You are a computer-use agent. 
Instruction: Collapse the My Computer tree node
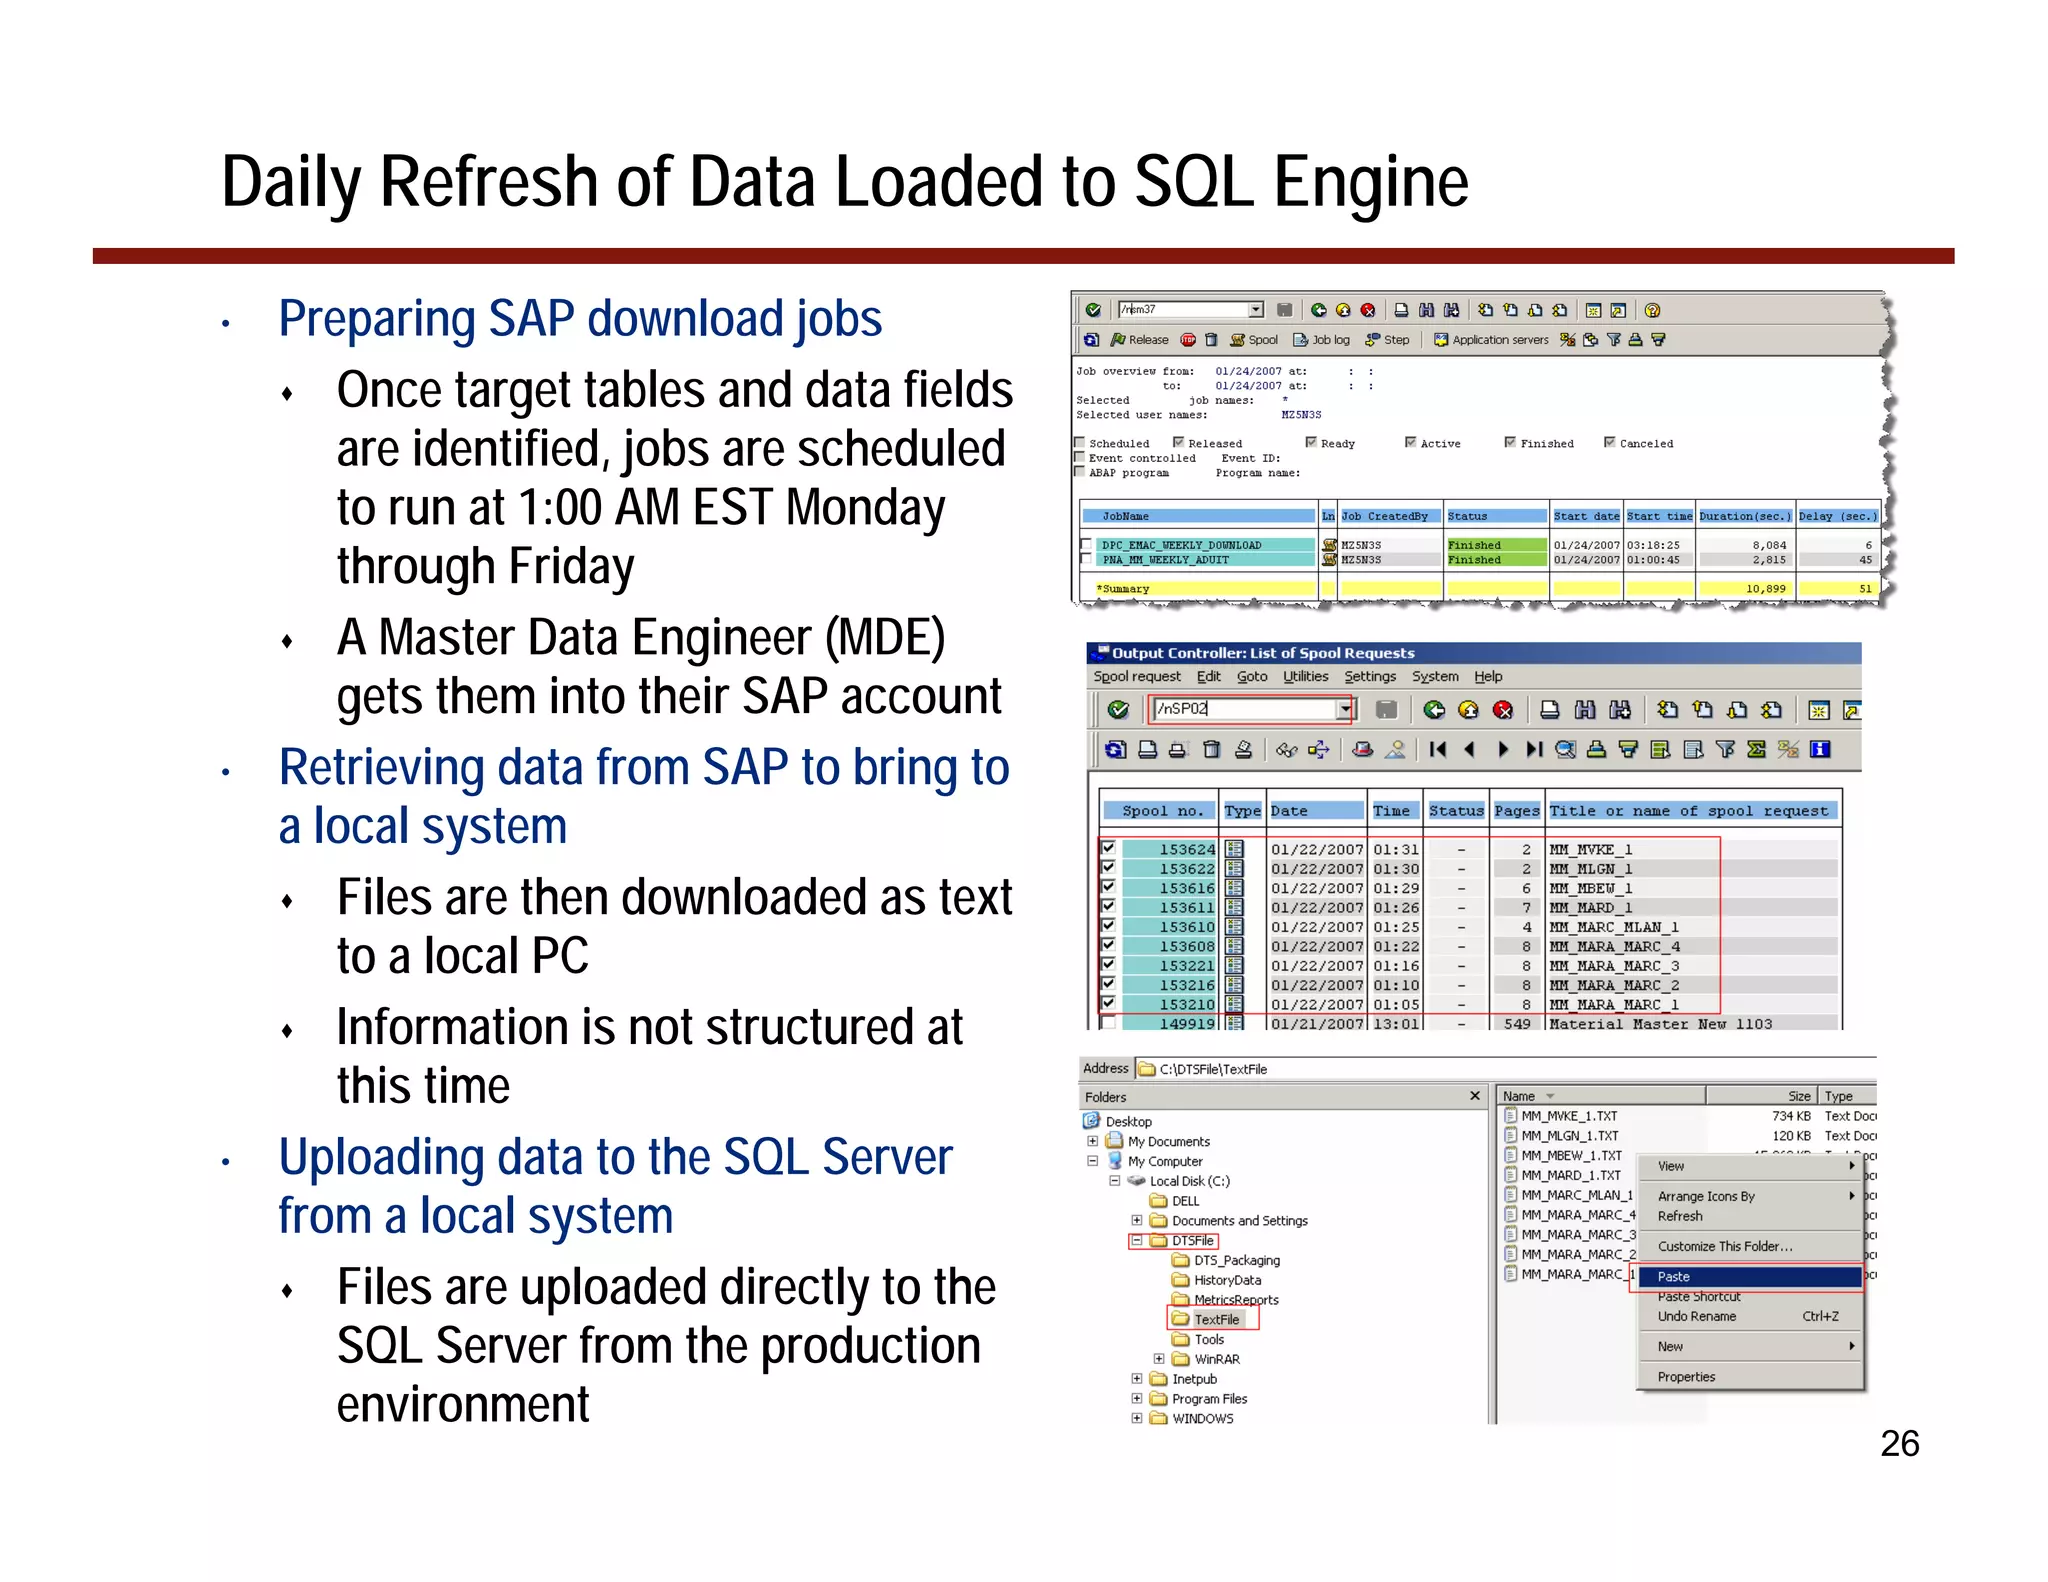coord(1093,1161)
